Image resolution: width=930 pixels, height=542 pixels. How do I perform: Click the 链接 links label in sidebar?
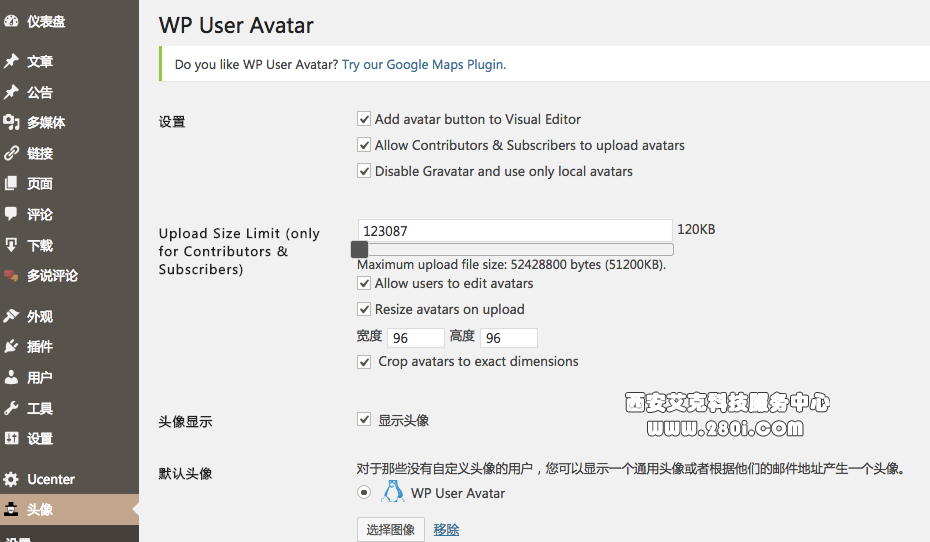pos(40,154)
